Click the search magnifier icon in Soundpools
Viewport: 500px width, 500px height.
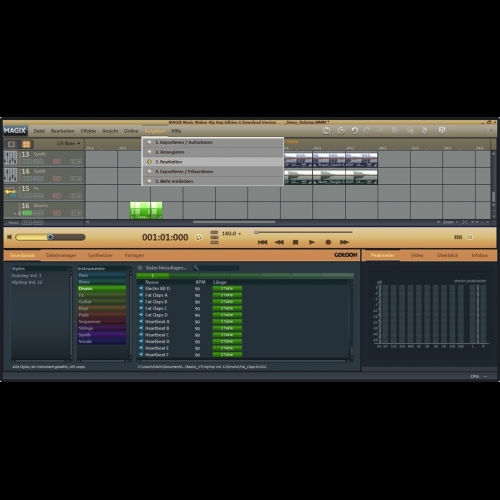coord(196,268)
